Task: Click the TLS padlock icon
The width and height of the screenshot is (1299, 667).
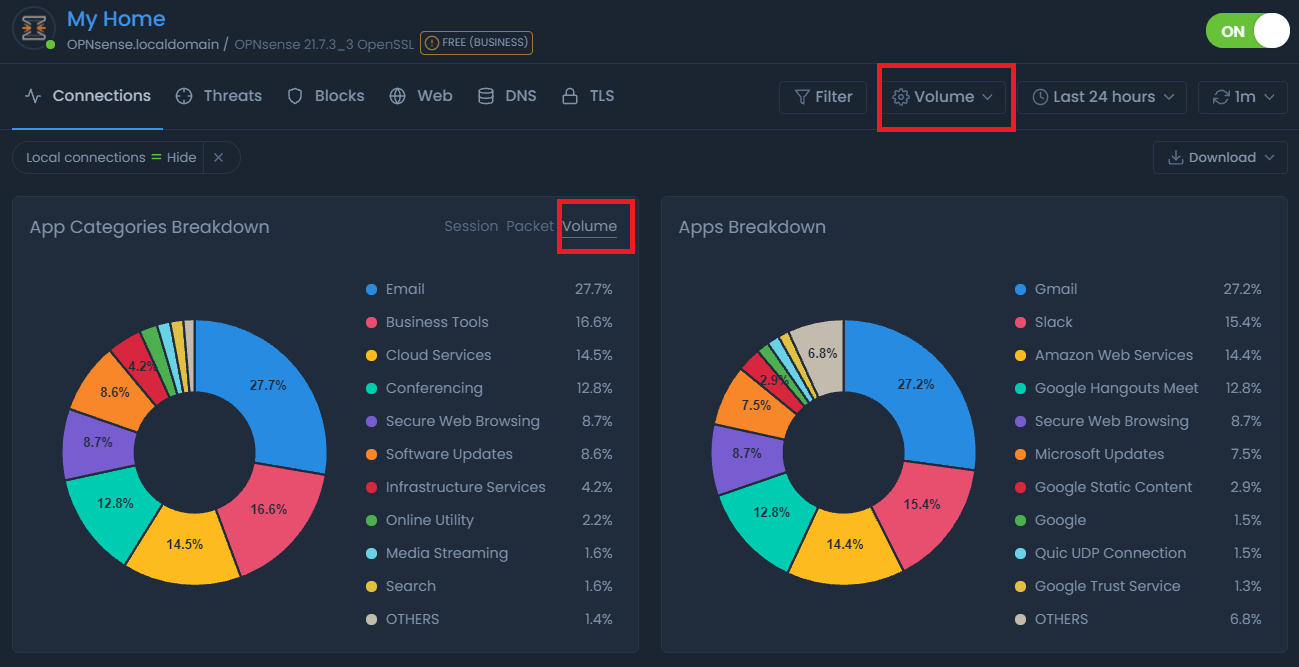Action: pyautogui.click(x=570, y=96)
